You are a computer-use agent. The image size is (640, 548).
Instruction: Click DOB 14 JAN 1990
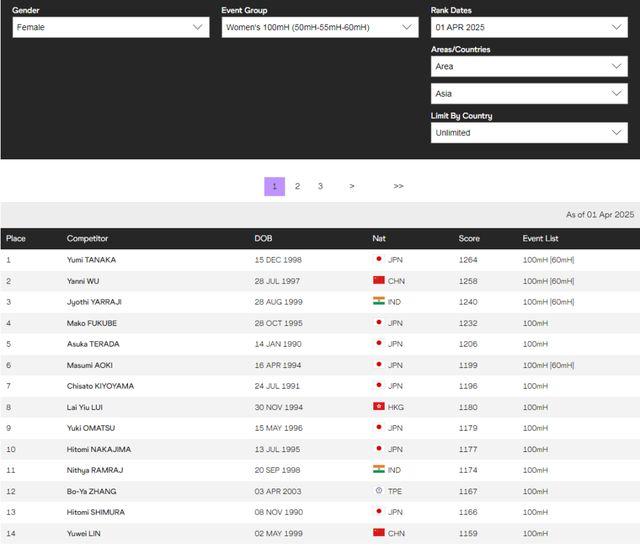(x=278, y=344)
